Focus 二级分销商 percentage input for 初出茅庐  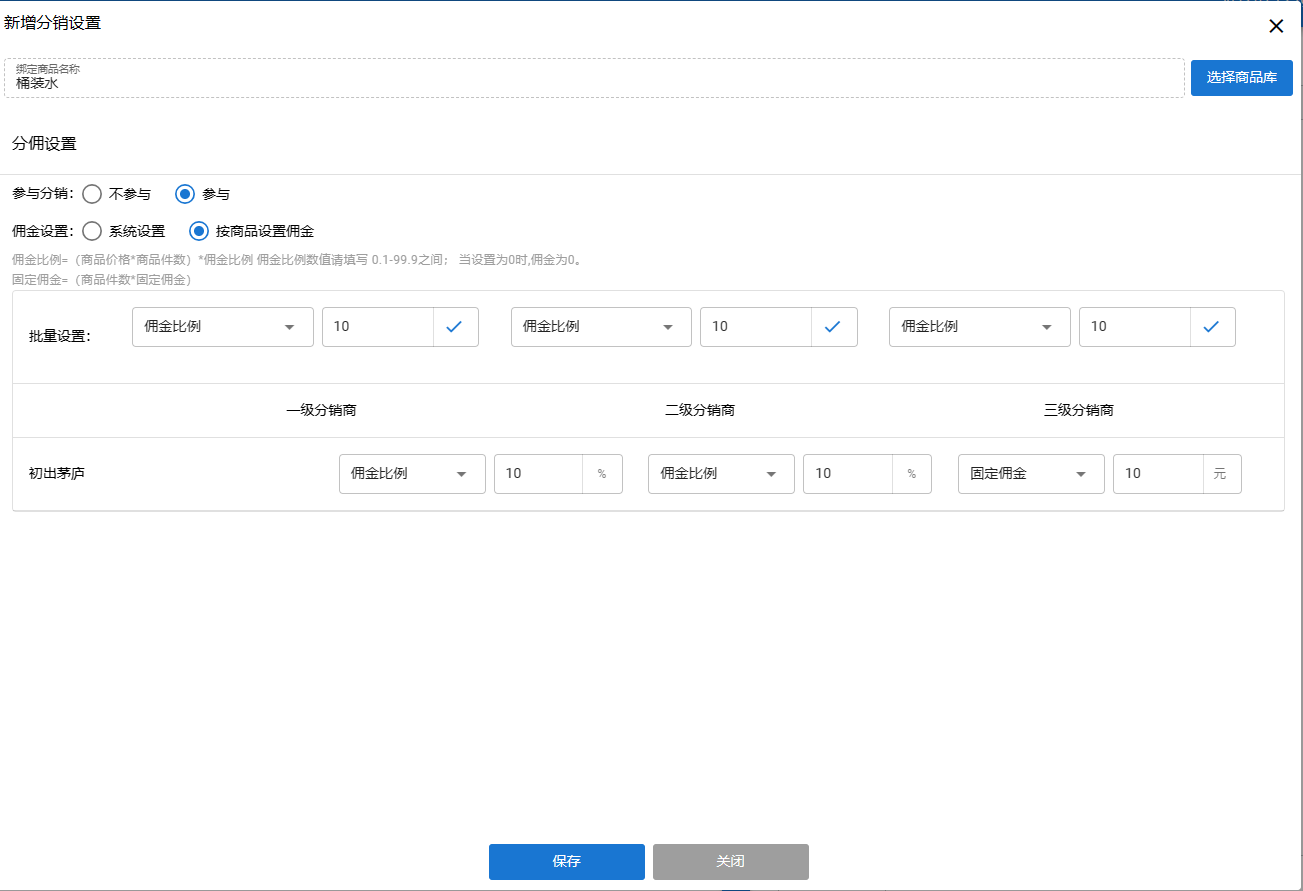(x=848, y=474)
